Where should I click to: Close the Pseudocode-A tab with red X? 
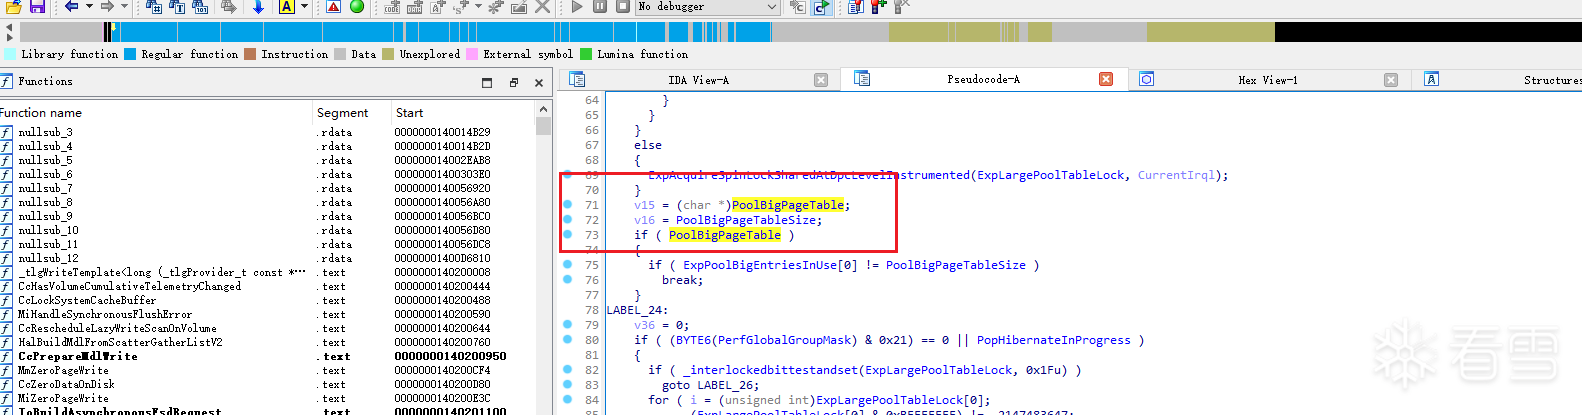coord(1106,79)
